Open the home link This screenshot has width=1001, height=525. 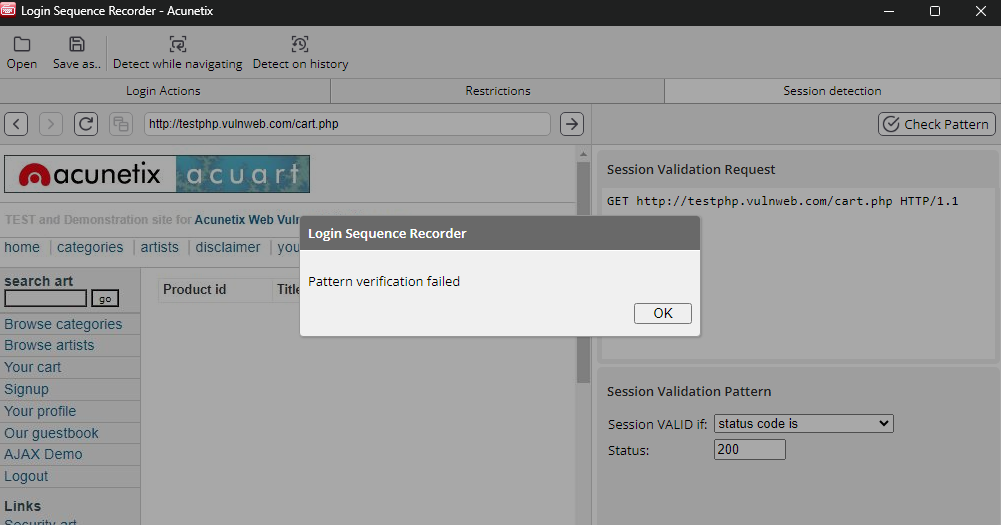22,247
